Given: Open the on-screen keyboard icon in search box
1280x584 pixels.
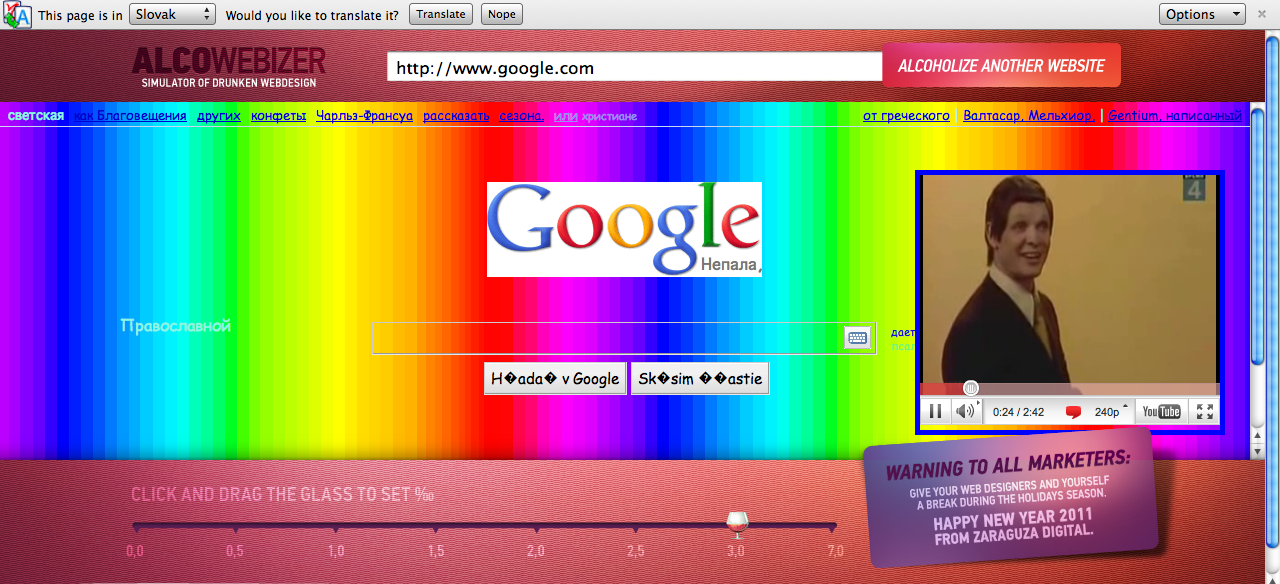Looking at the screenshot, I should 857,338.
